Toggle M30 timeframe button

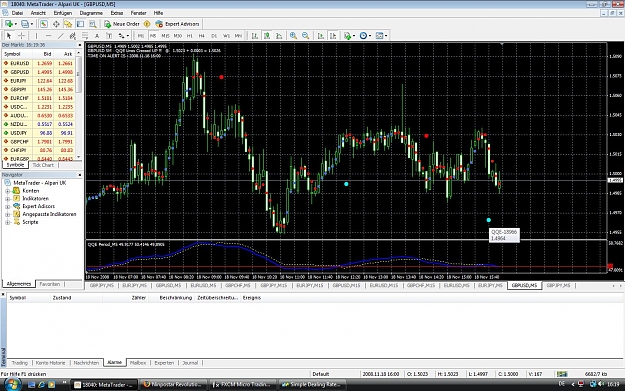tap(178, 36)
